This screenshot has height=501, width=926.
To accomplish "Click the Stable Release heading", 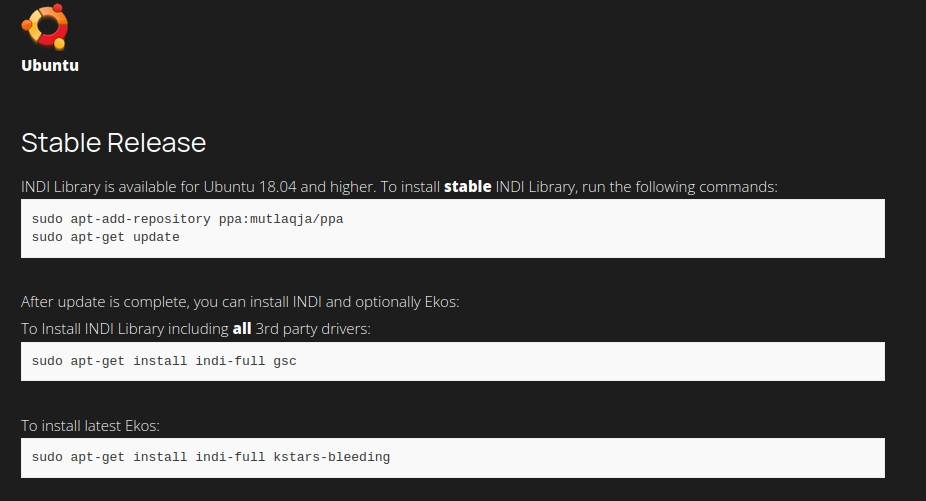I will coord(113,143).
